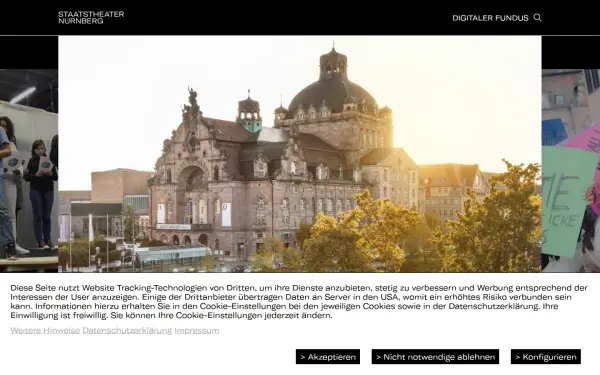Open the Weitere Hinweise link
This screenshot has width=600, height=375.
click(x=45, y=330)
